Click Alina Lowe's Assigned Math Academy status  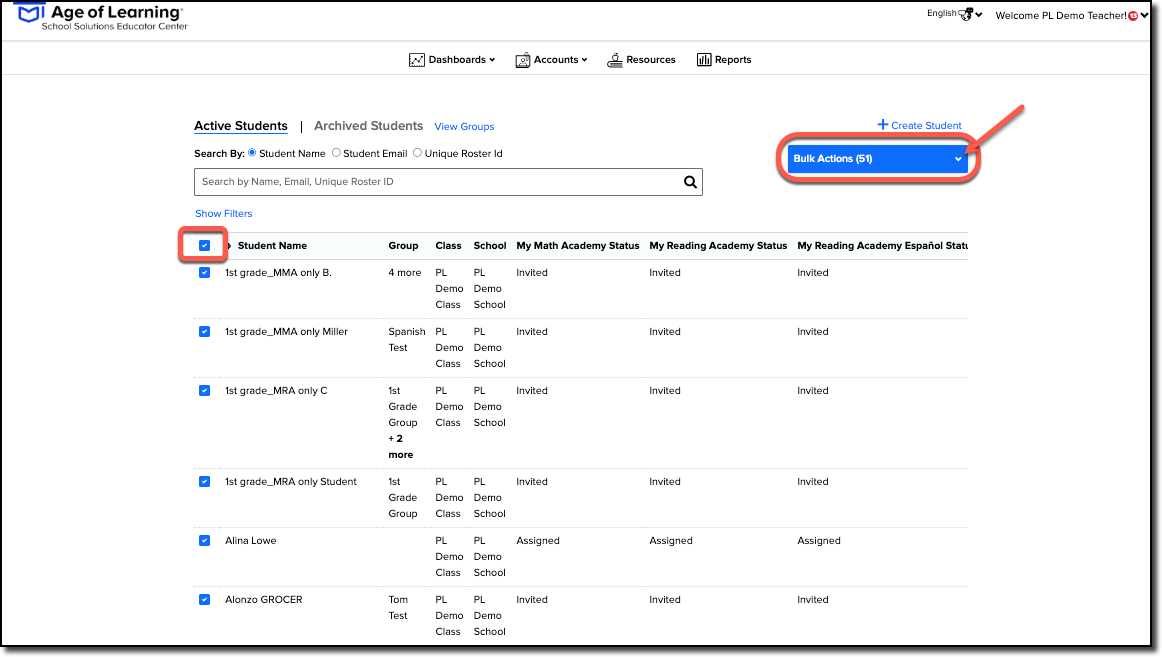(538, 541)
